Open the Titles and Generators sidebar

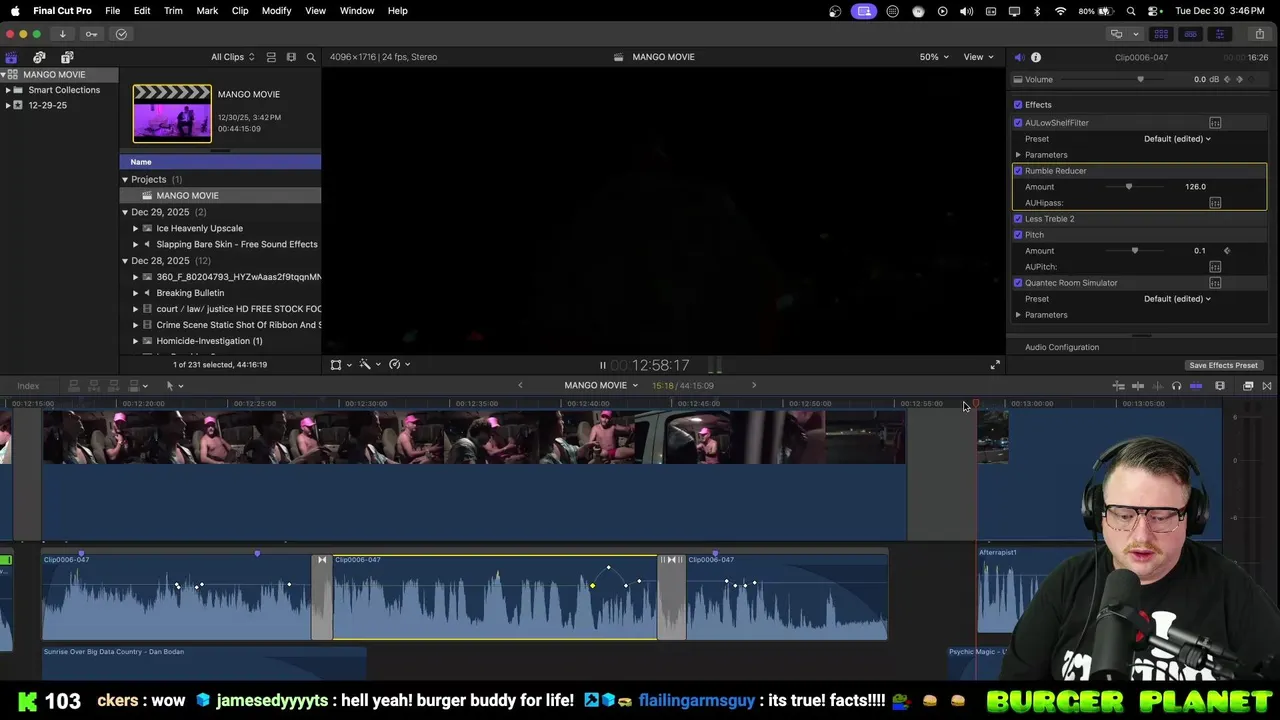tap(67, 57)
